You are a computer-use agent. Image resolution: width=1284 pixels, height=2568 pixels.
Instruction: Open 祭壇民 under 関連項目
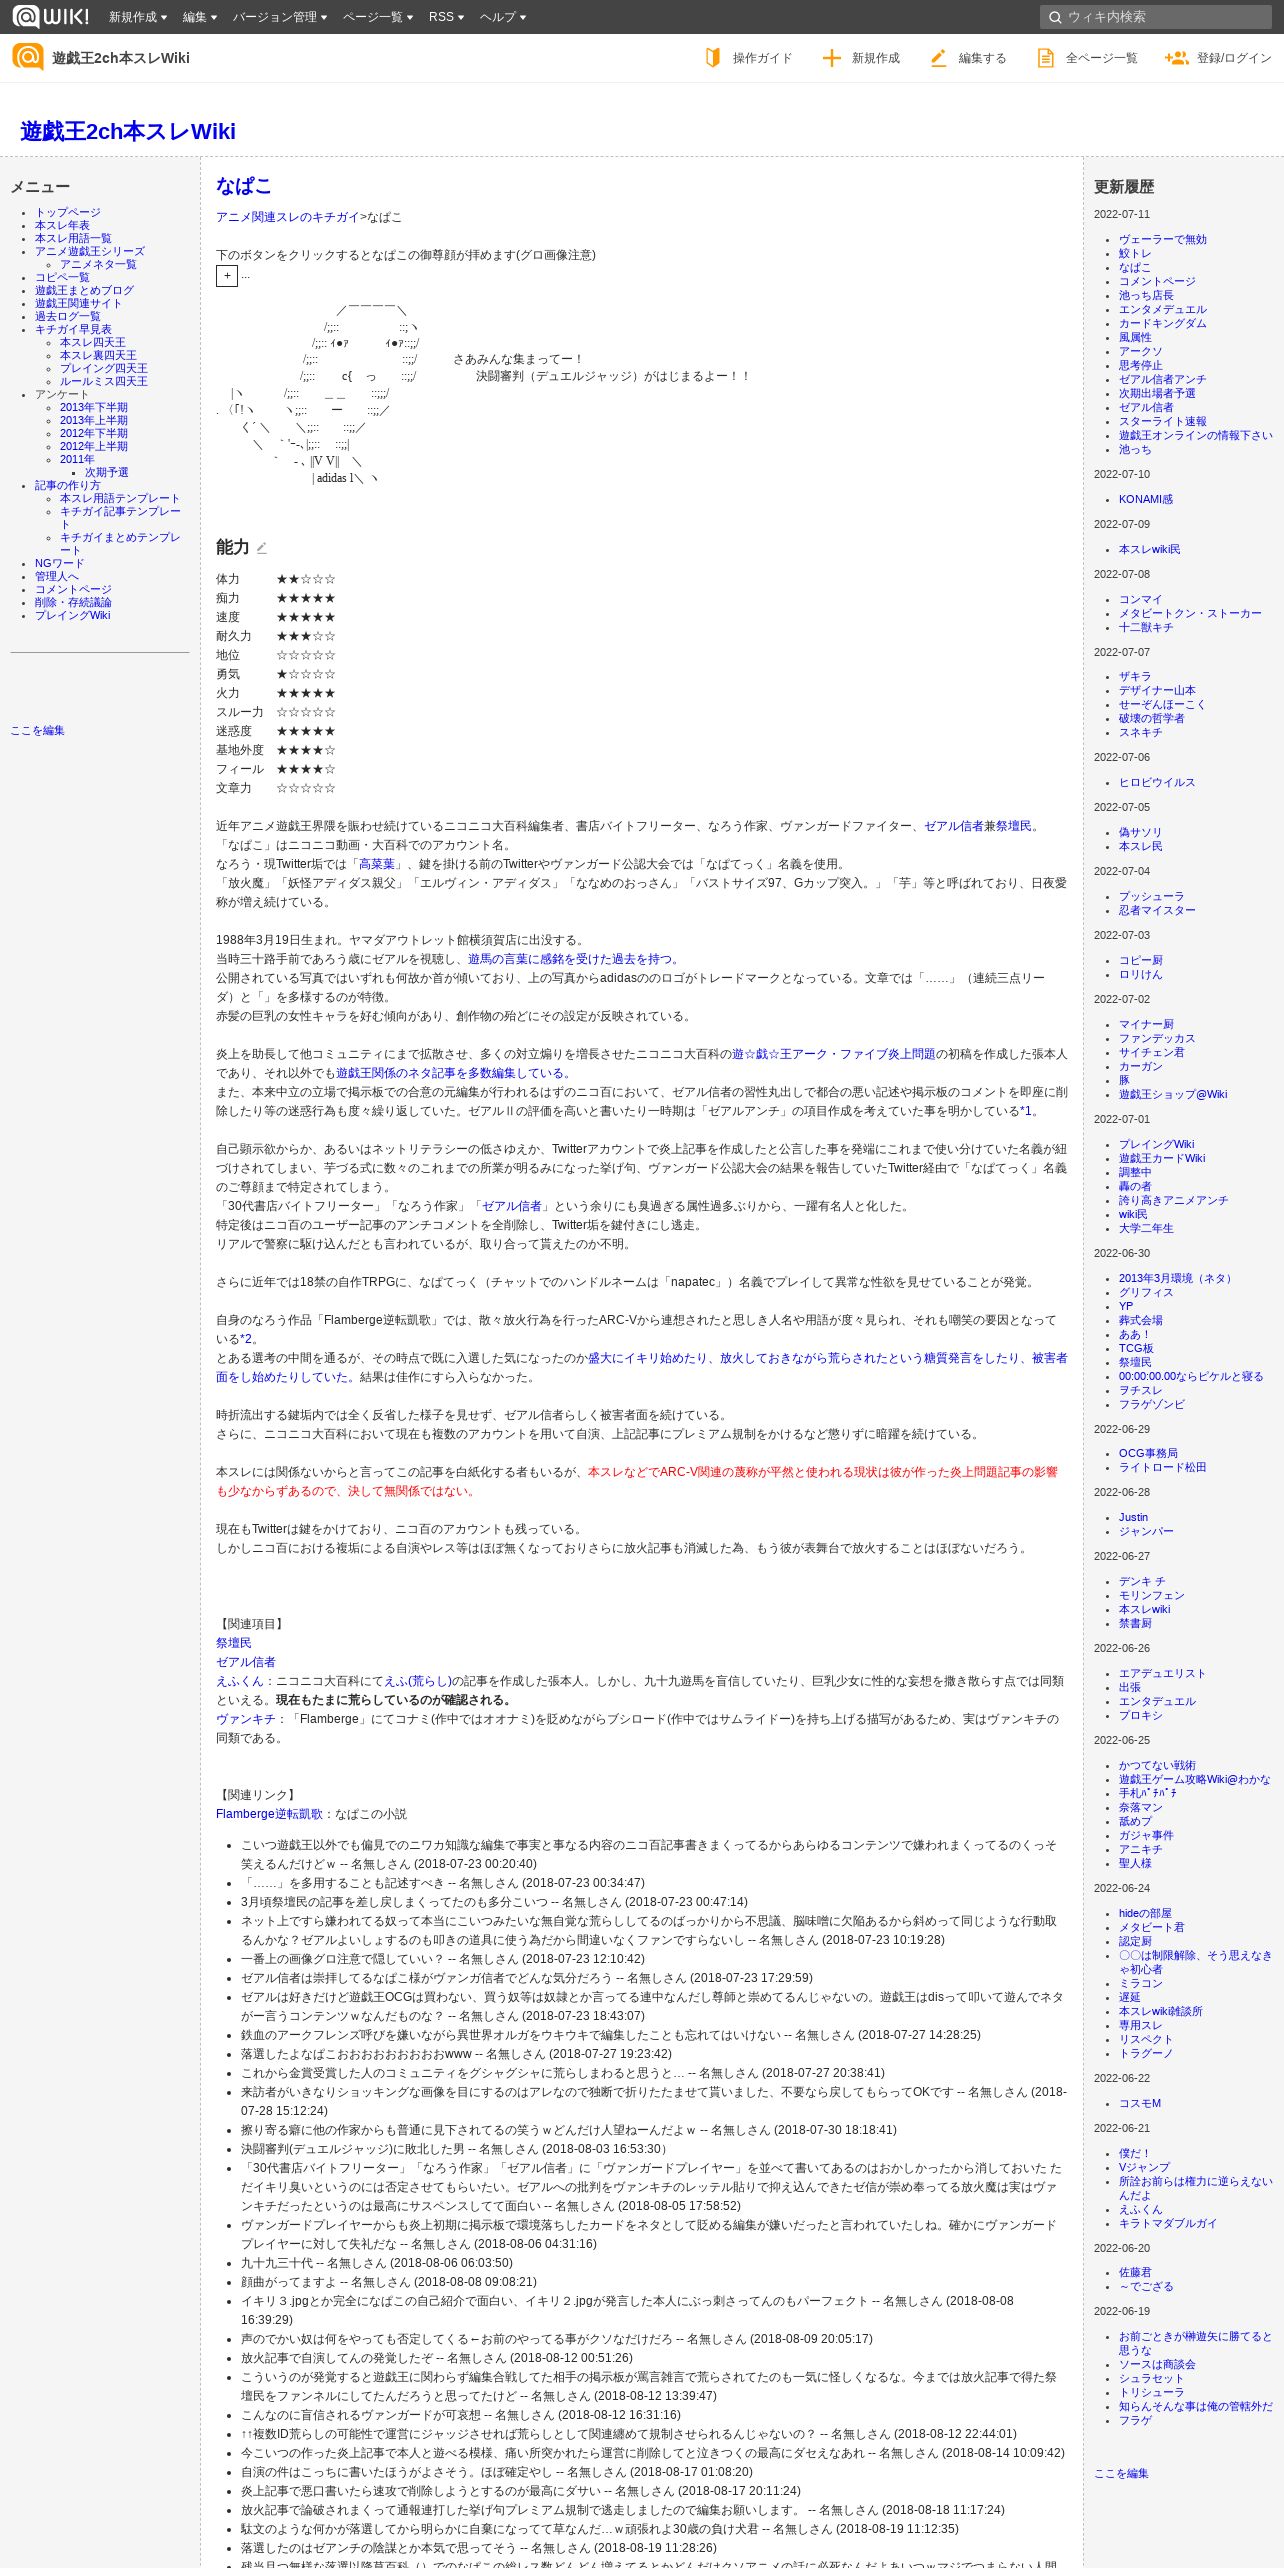coord(234,1644)
